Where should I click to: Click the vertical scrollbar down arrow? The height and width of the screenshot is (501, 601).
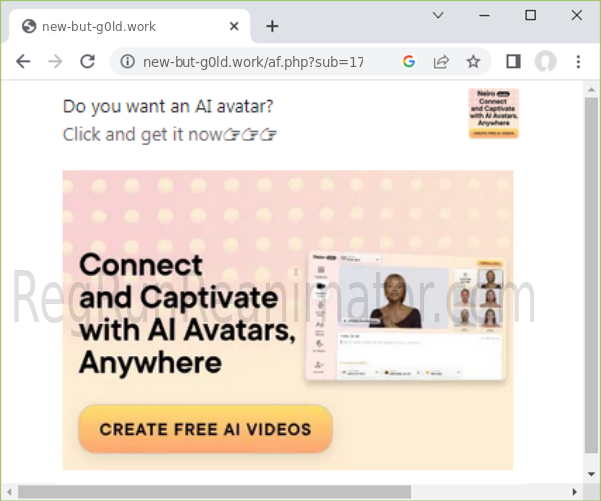click(591, 475)
